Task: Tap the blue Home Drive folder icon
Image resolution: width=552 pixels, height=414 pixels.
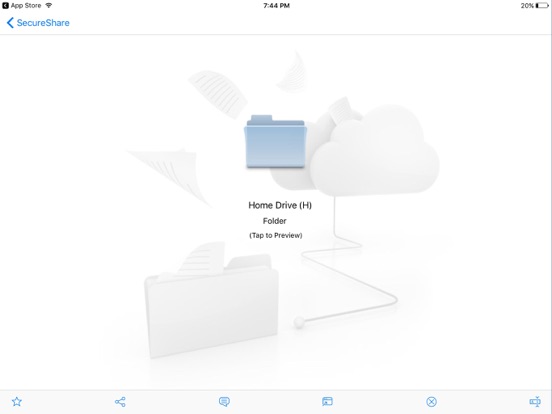Action: [275, 142]
